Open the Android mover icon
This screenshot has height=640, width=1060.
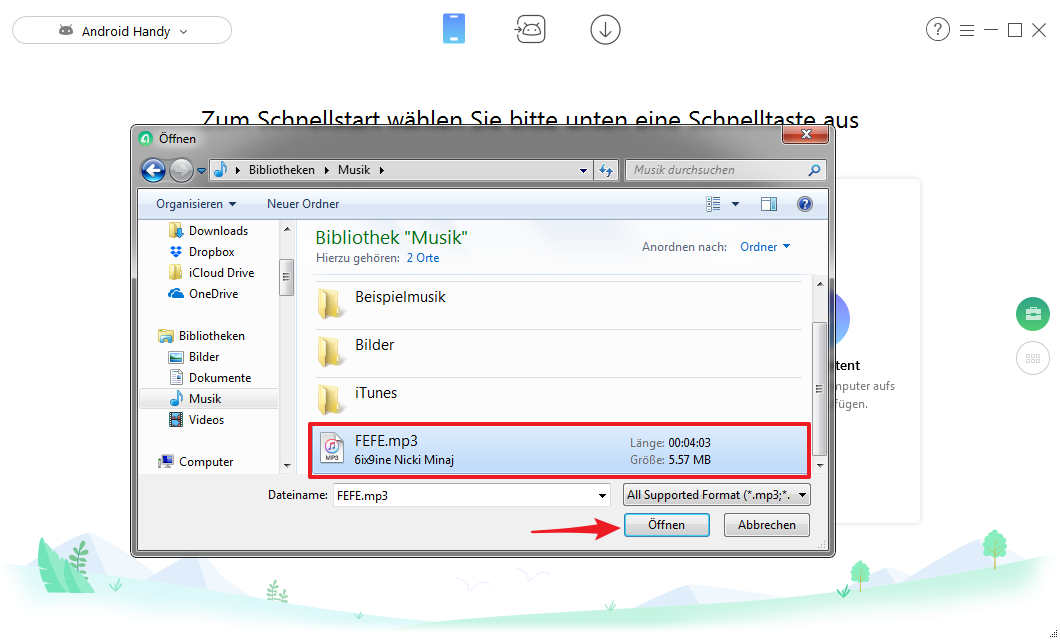click(530, 30)
